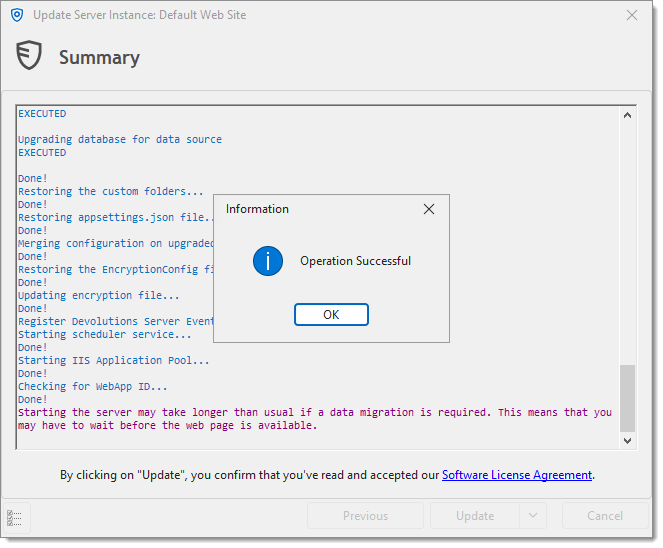663x548 pixels.
Task: Click the Information dialog title text
Action: pyautogui.click(x=257, y=209)
